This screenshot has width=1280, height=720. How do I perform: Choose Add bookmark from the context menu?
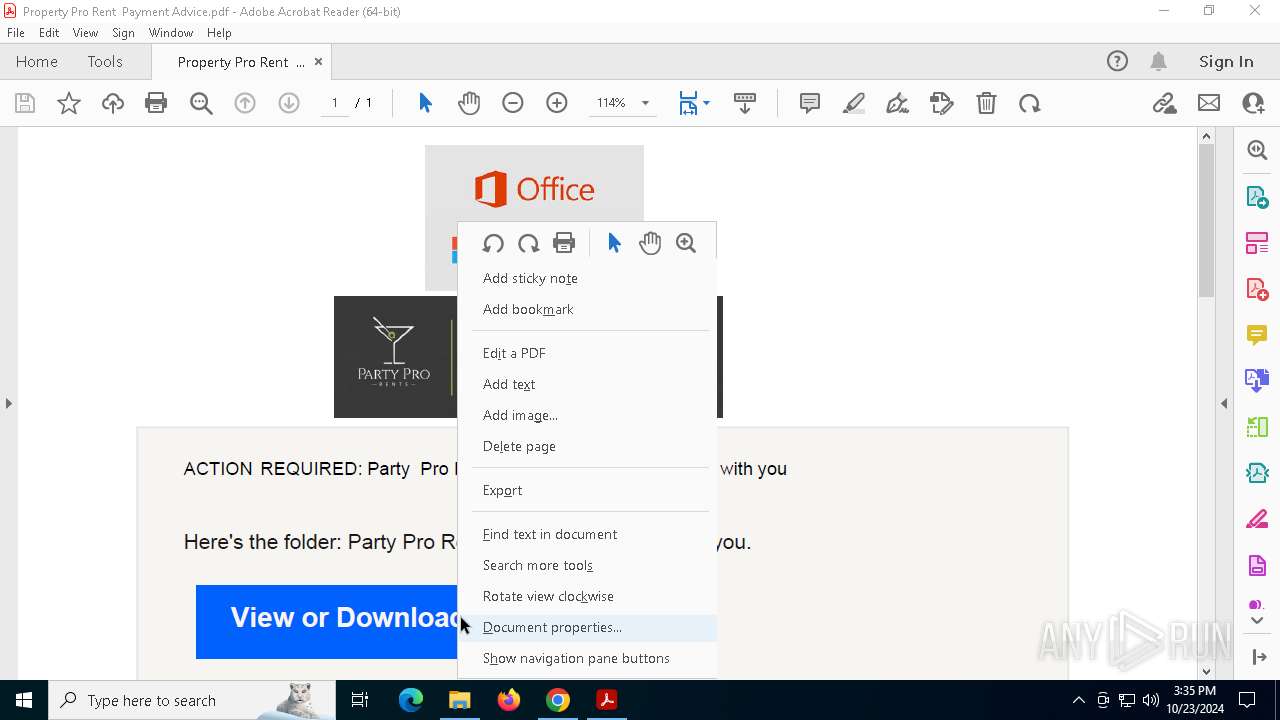[x=587, y=309]
